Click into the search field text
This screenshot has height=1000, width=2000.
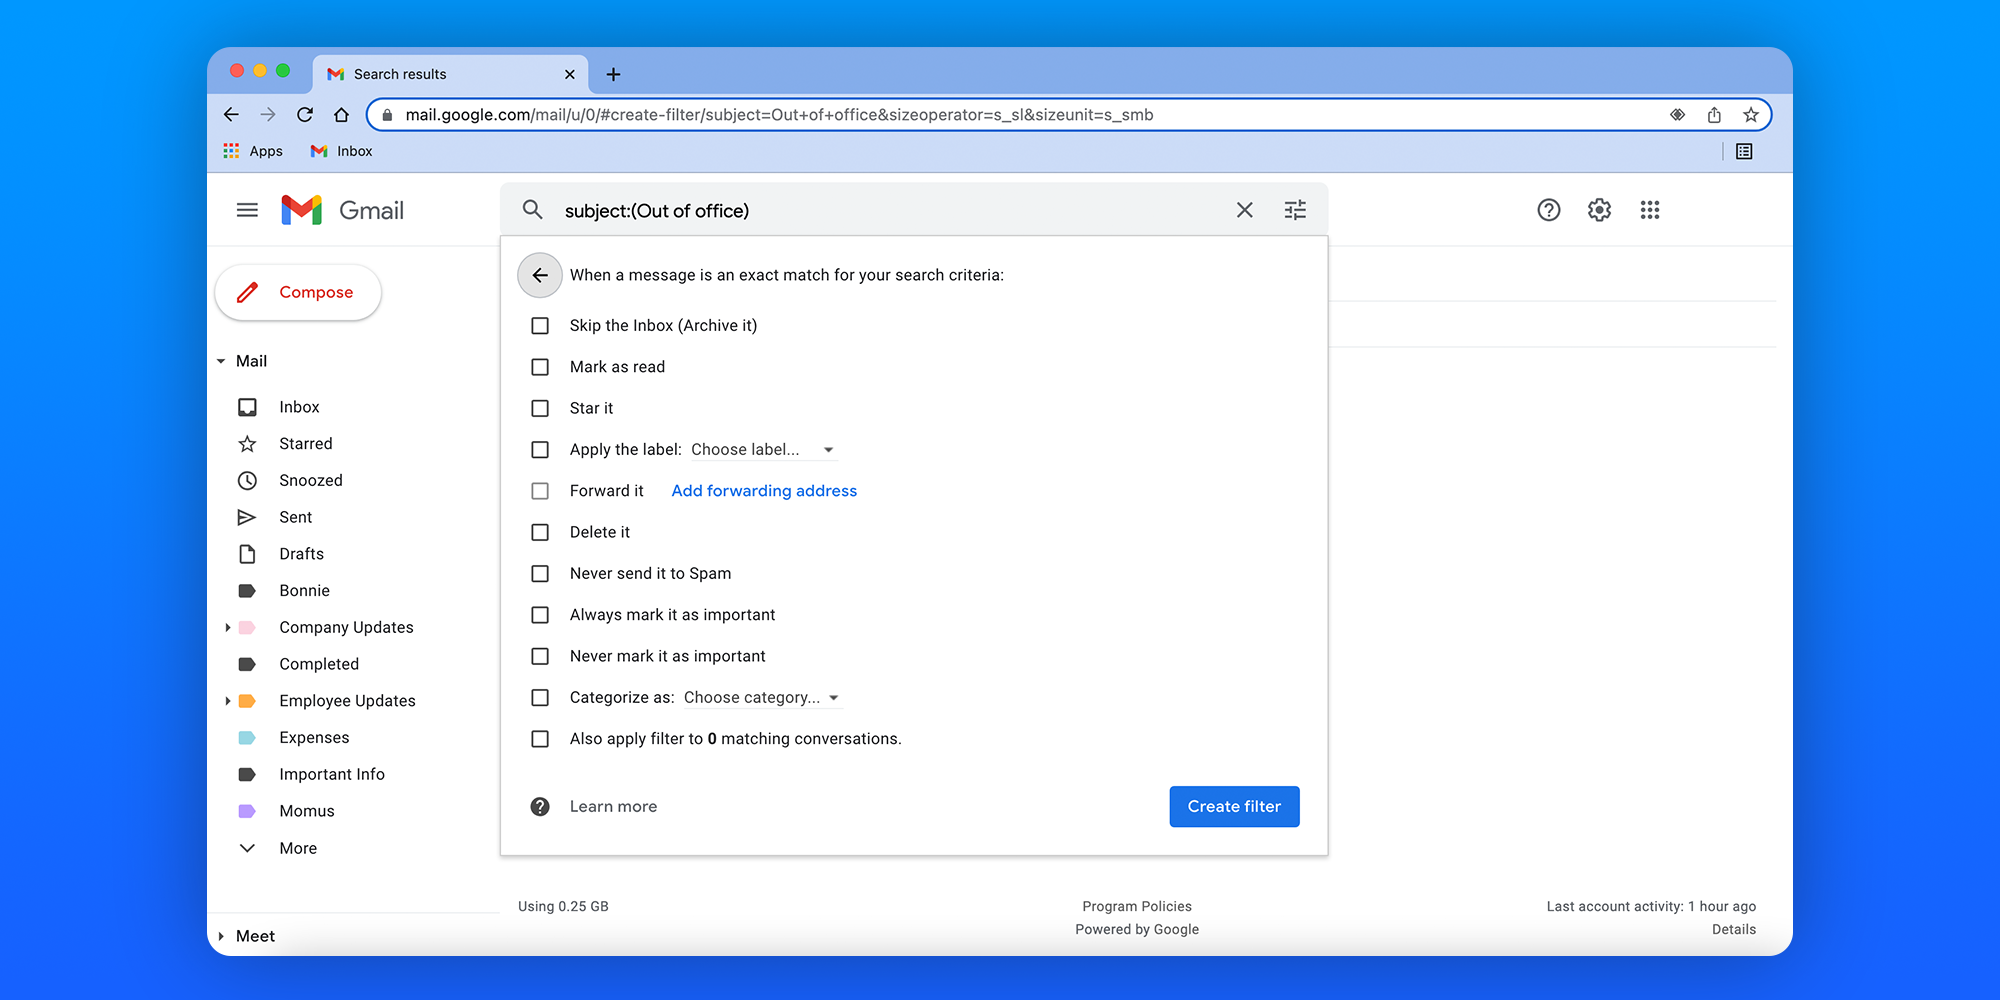point(657,211)
